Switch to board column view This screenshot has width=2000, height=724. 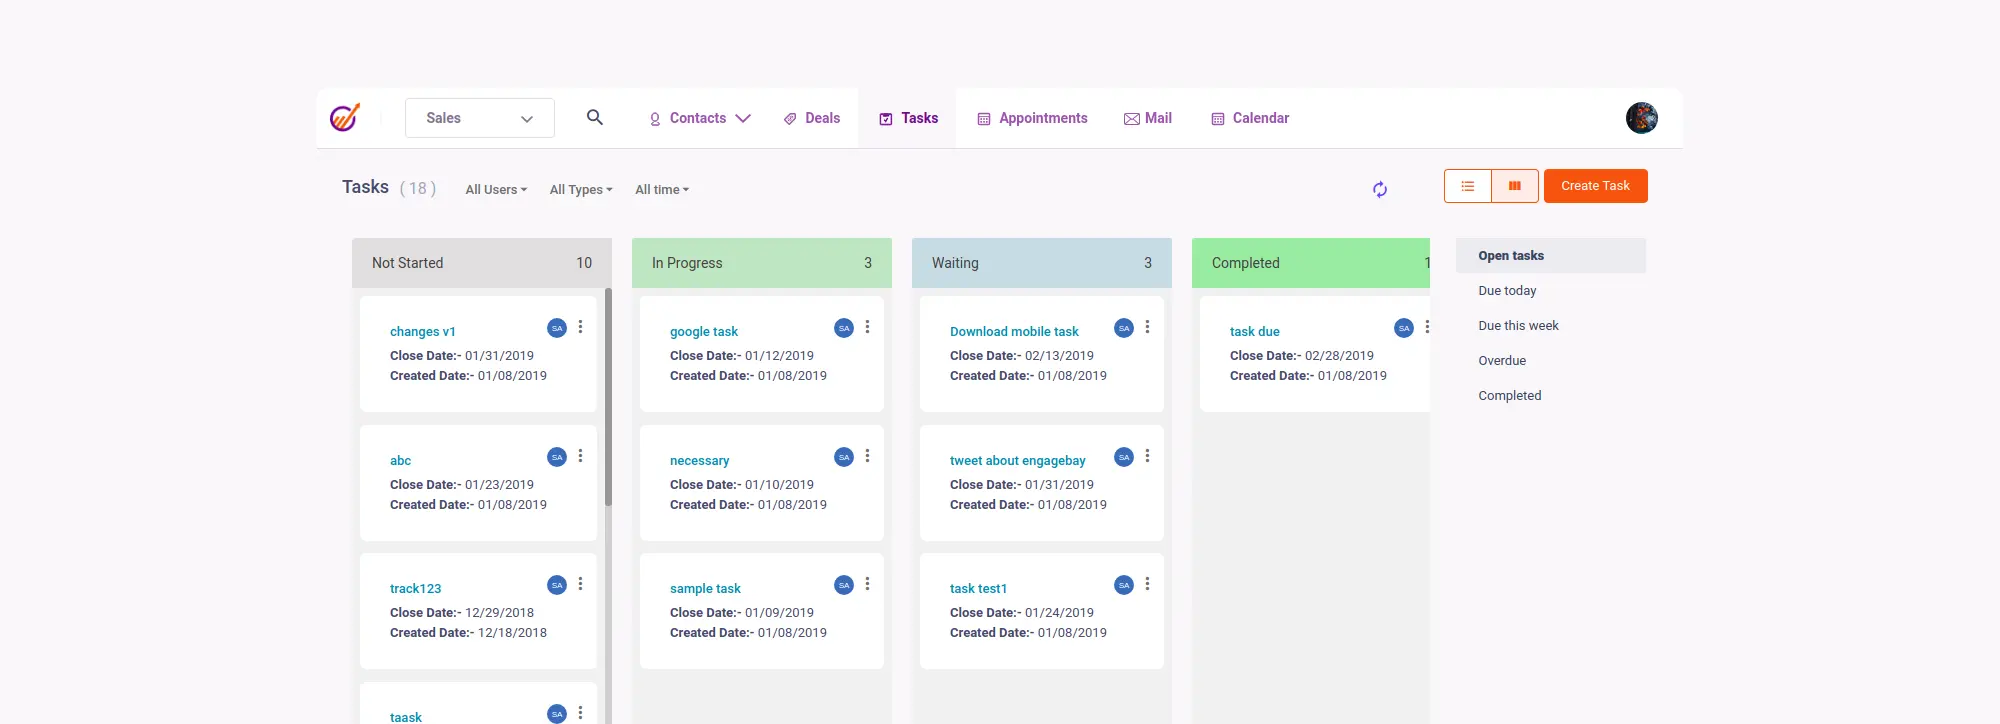coord(1515,186)
